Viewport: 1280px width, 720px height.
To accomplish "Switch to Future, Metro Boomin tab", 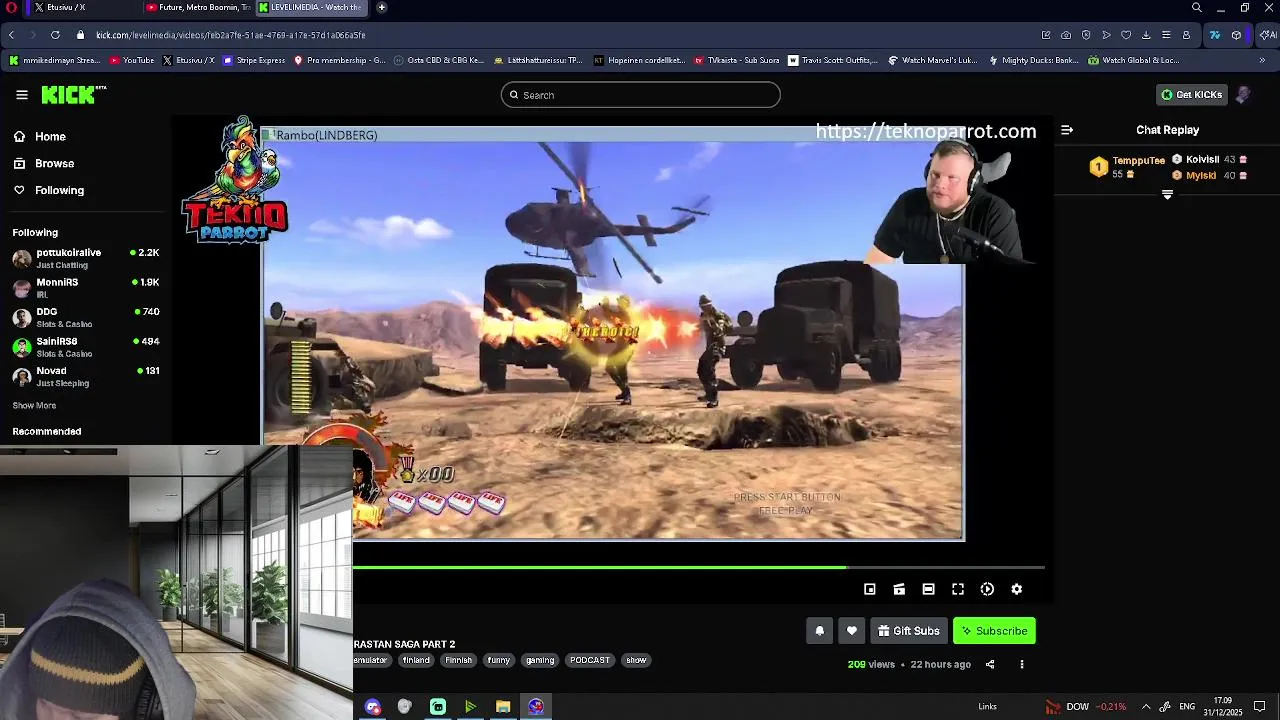I will coord(198,7).
